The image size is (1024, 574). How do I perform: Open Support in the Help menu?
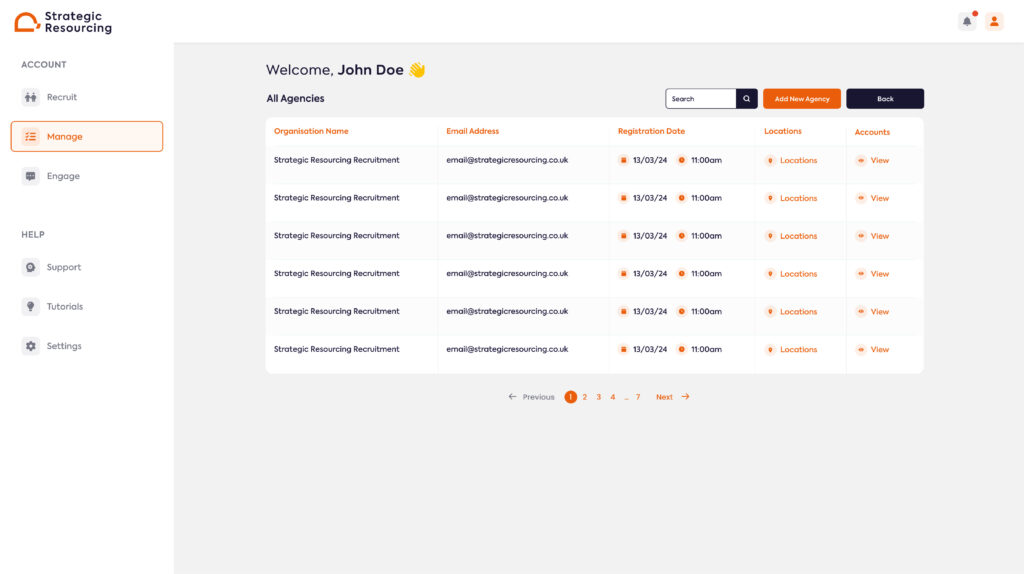[87, 267]
